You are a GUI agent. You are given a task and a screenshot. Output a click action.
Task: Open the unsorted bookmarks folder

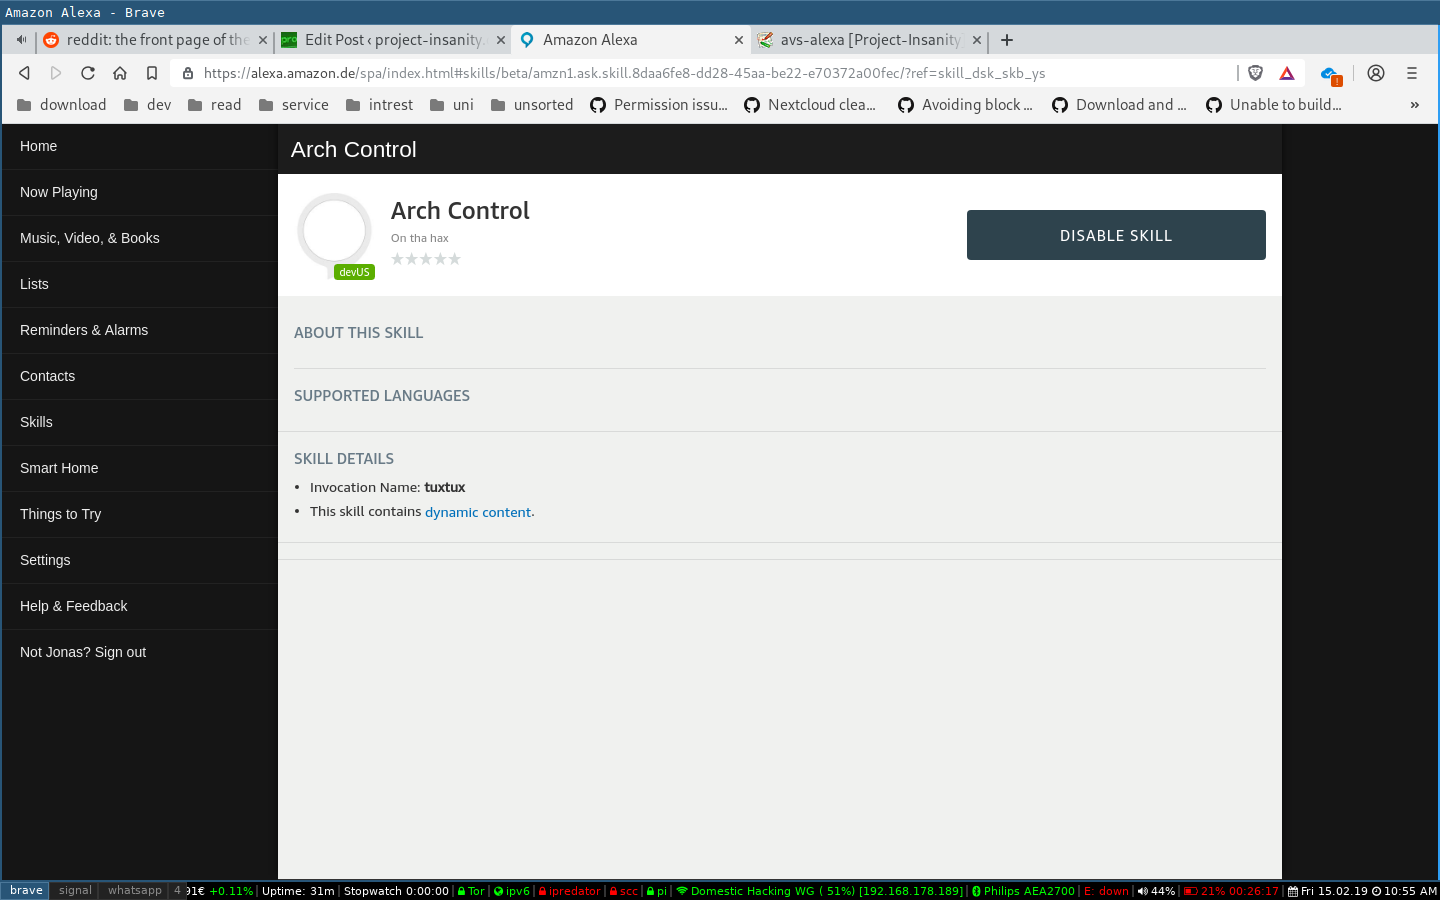point(532,105)
